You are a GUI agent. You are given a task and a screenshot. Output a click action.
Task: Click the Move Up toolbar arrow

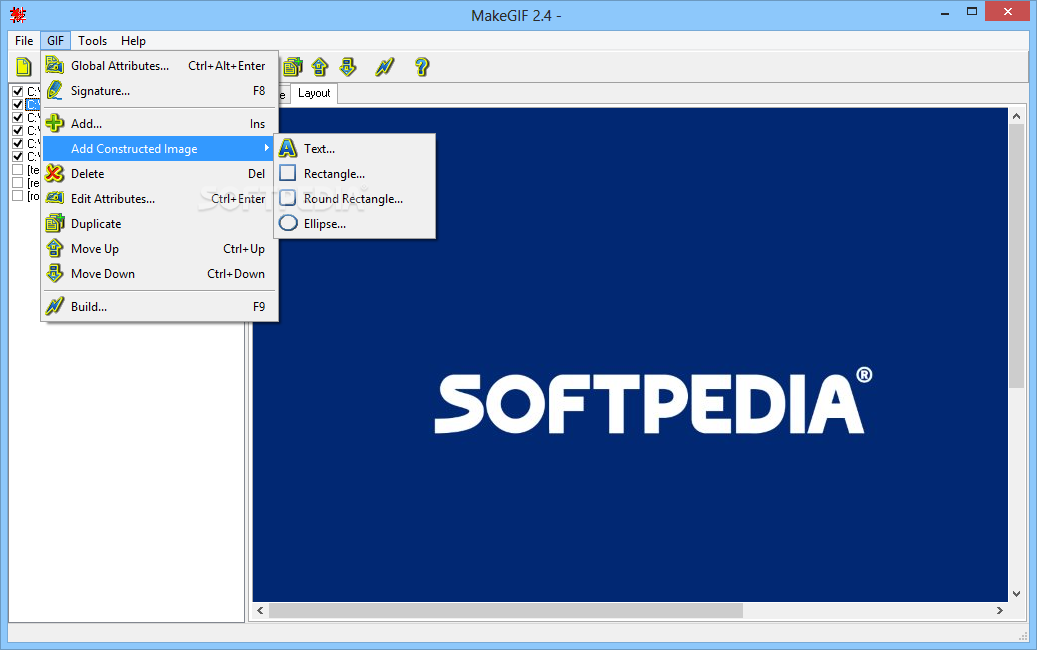click(320, 66)
